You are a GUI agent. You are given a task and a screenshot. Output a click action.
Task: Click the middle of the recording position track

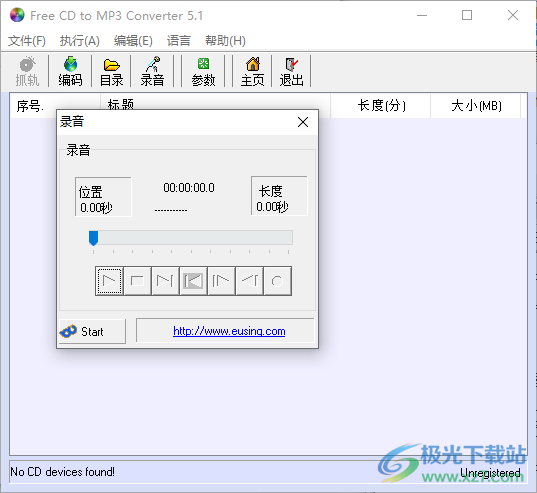click(191, 238)
